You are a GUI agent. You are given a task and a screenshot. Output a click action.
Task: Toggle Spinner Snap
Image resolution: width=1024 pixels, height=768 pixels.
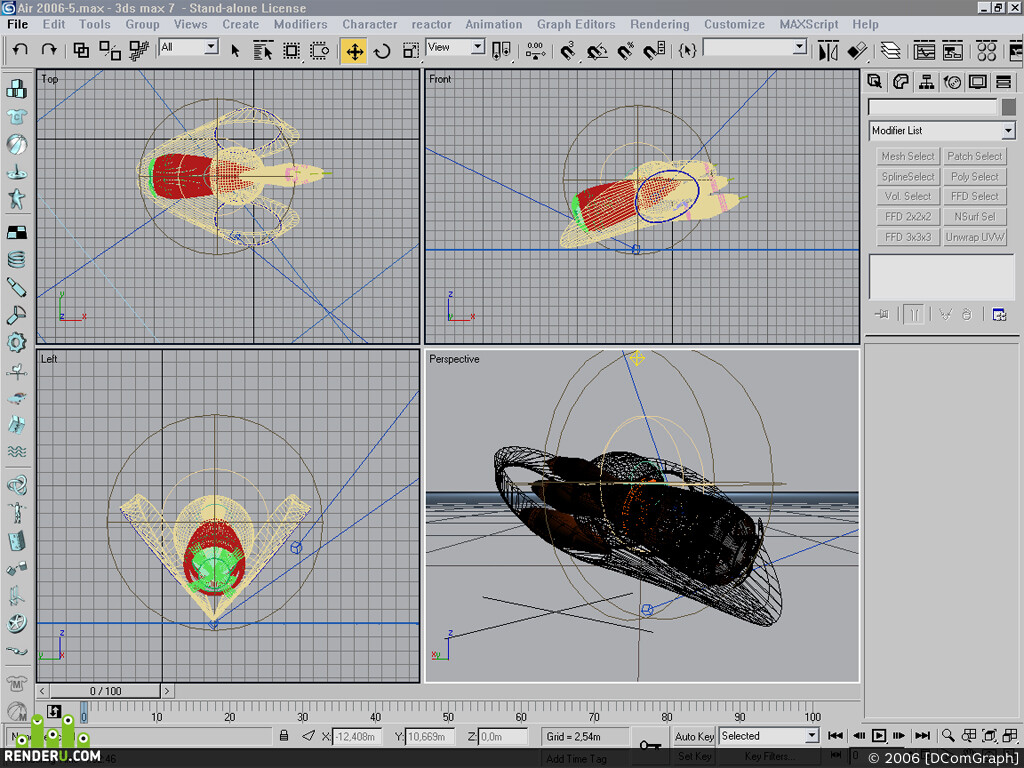[x=654, y=50]
